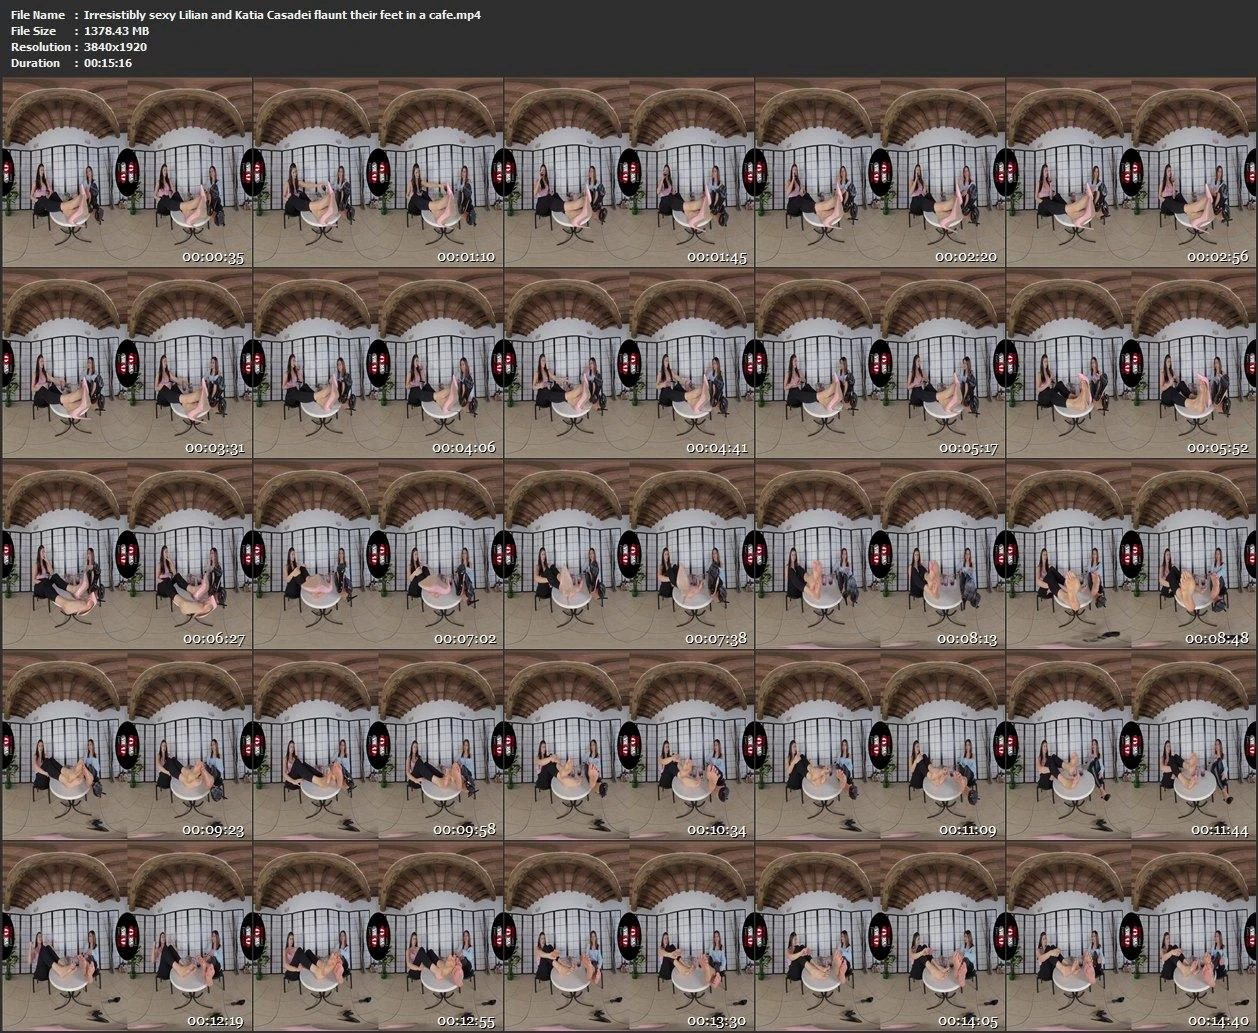Click the File Size value 1378.43 MB
The height and width of the screenshot is (1033, 1258).
tap(117, 31)
